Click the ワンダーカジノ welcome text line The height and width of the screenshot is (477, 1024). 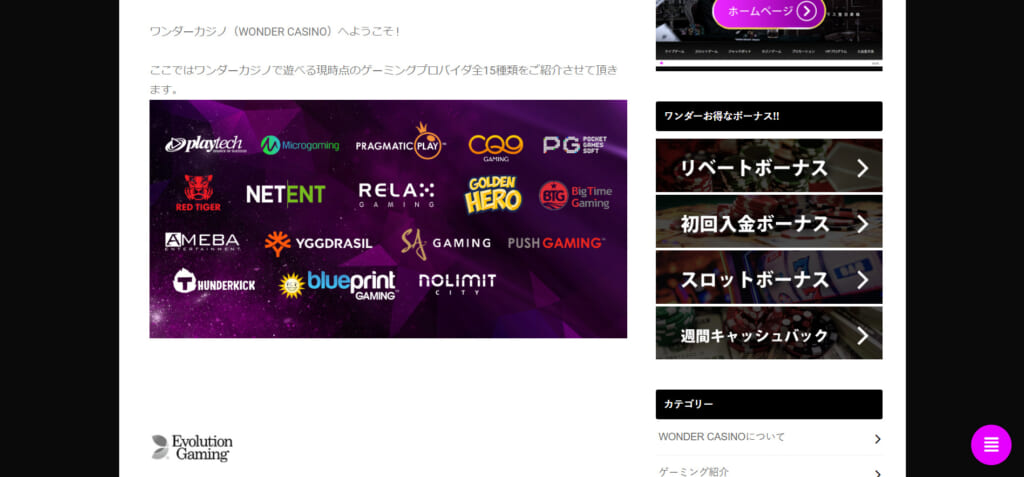click(275, 31)
